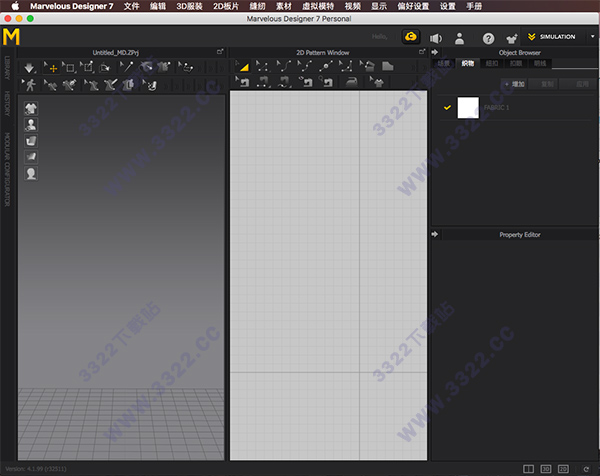
Task: Toggle the bald head avatar view icon
Action: coord(31,173)
